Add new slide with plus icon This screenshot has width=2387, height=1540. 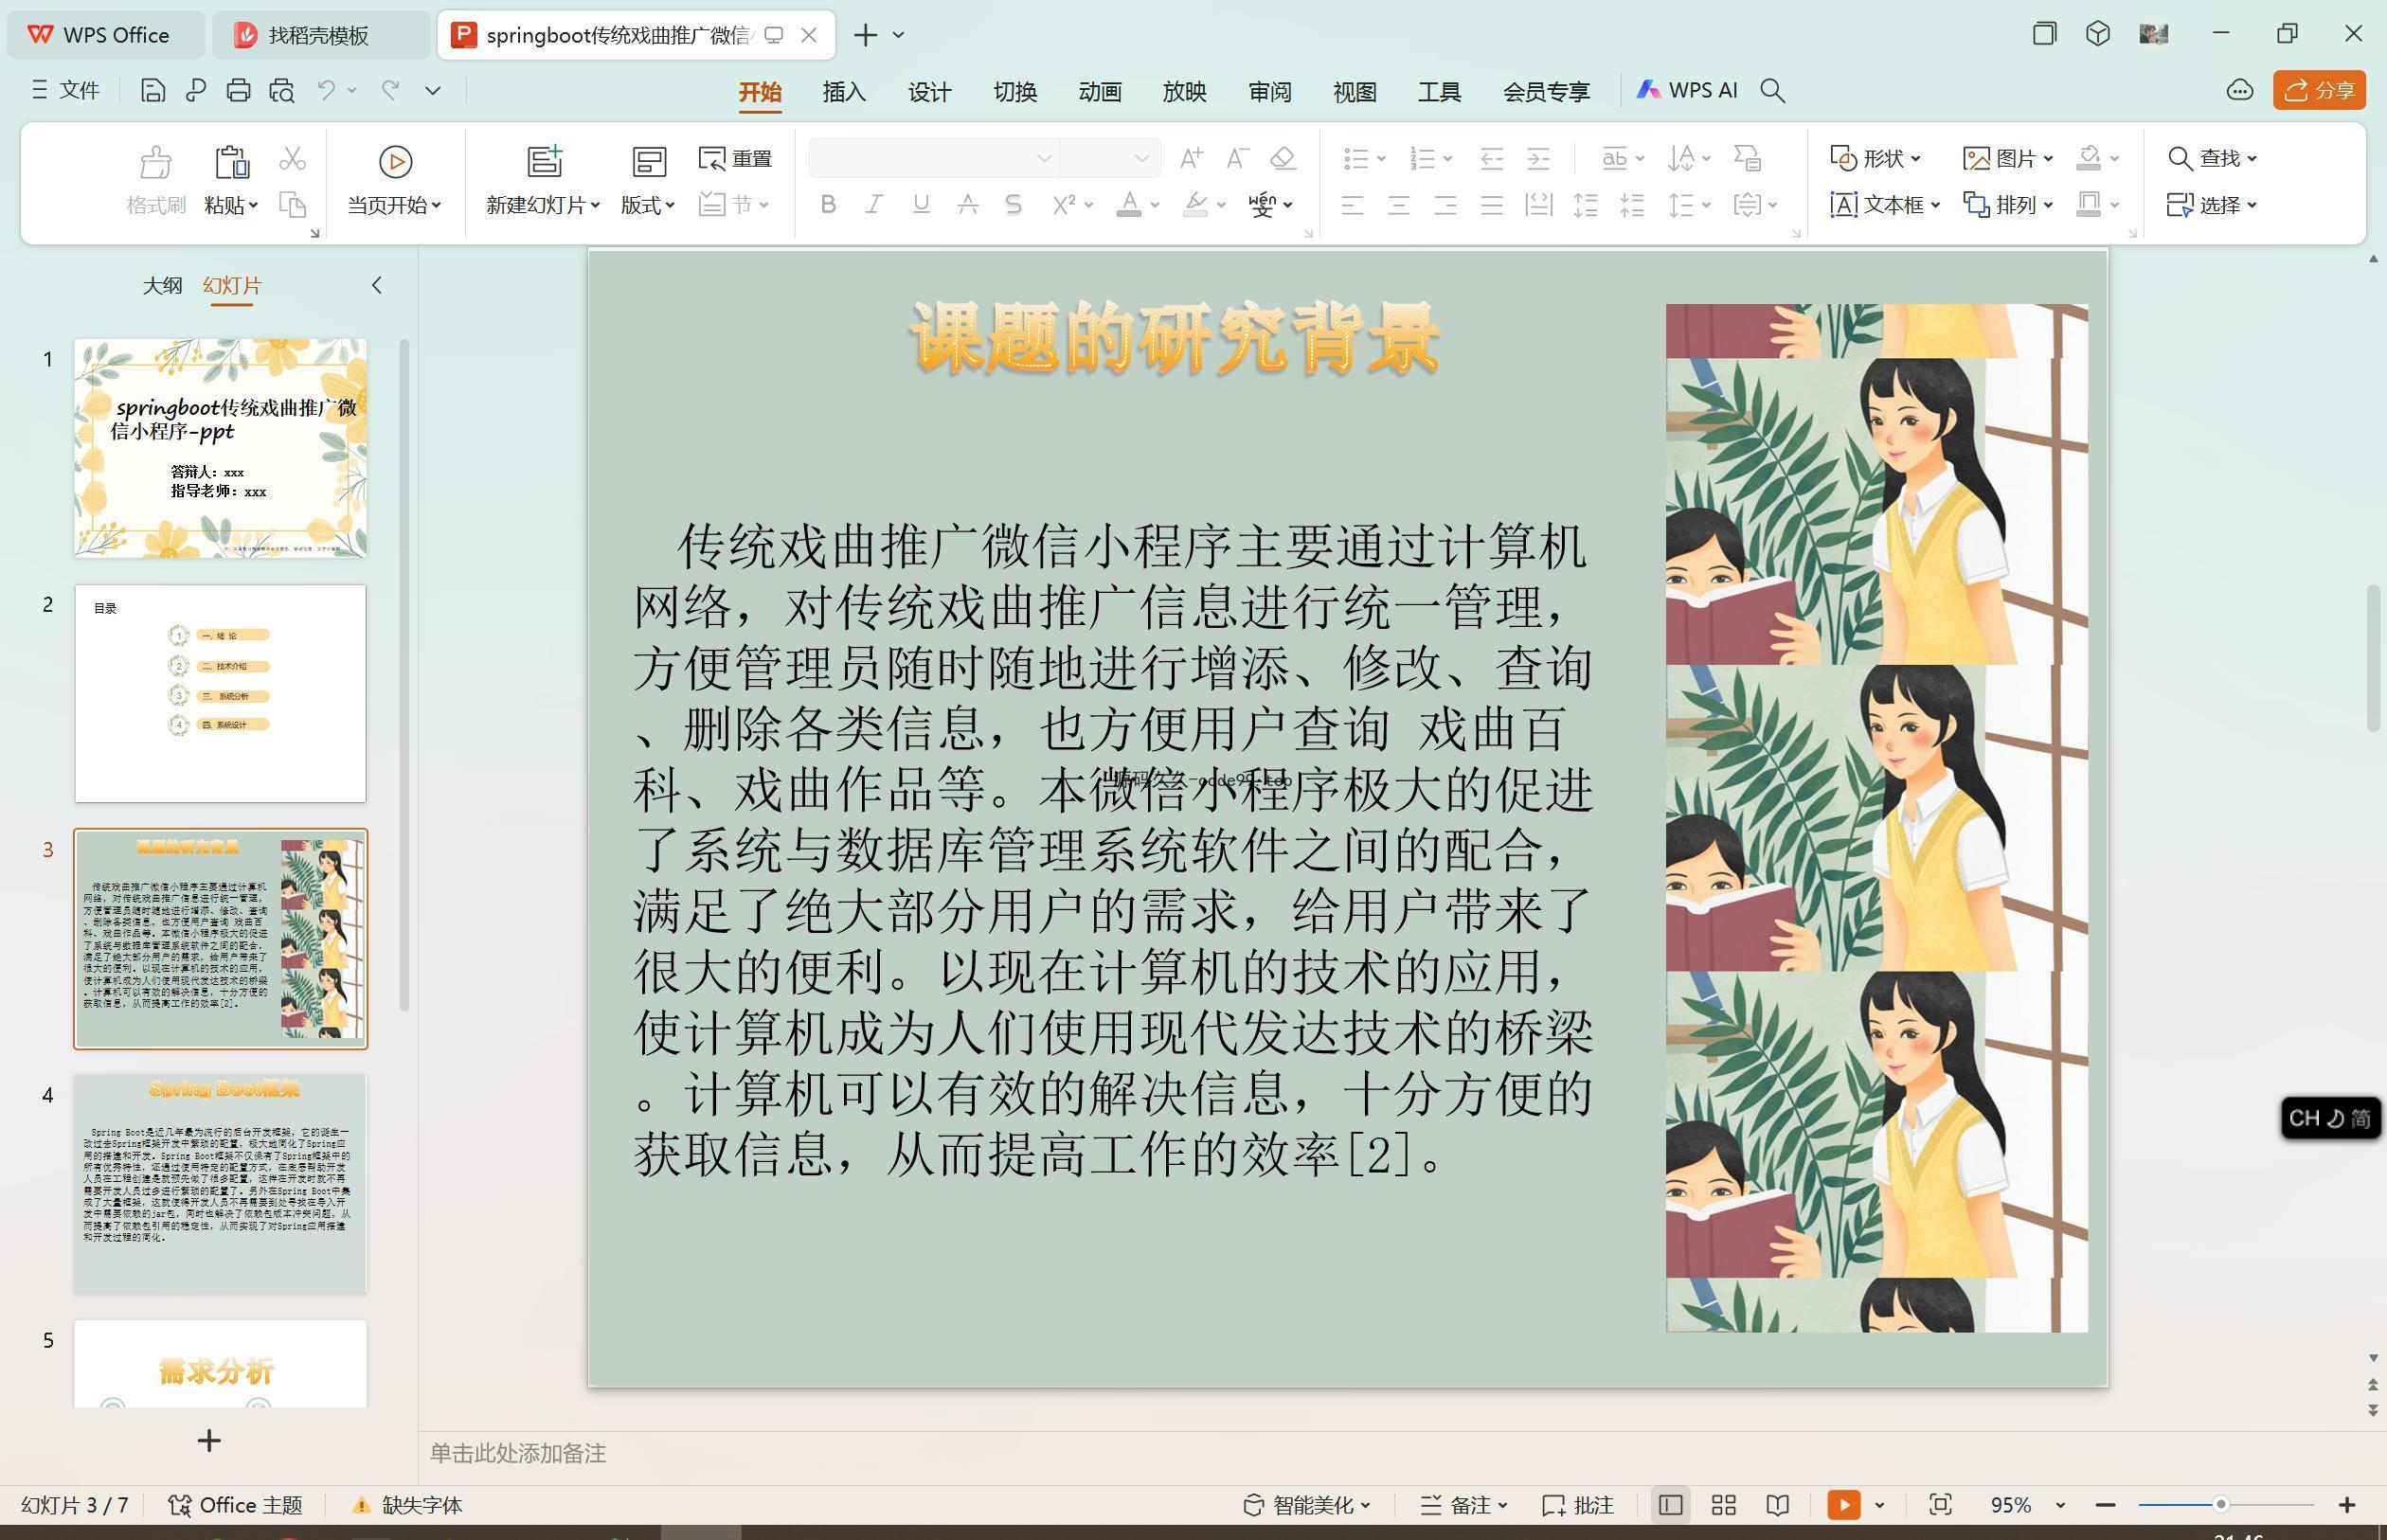209,1441
